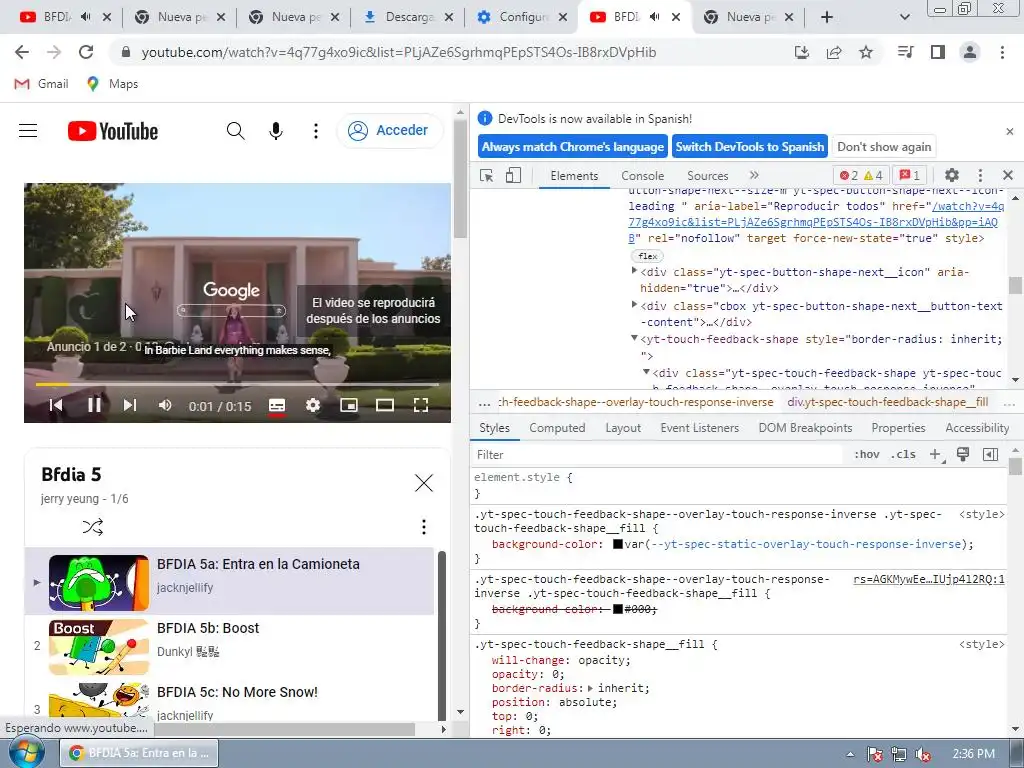Image resolution: width=1024 pixels, height=768 pixels.
Task: Toggle DevTools device toolbar
Action: [513, 176]
